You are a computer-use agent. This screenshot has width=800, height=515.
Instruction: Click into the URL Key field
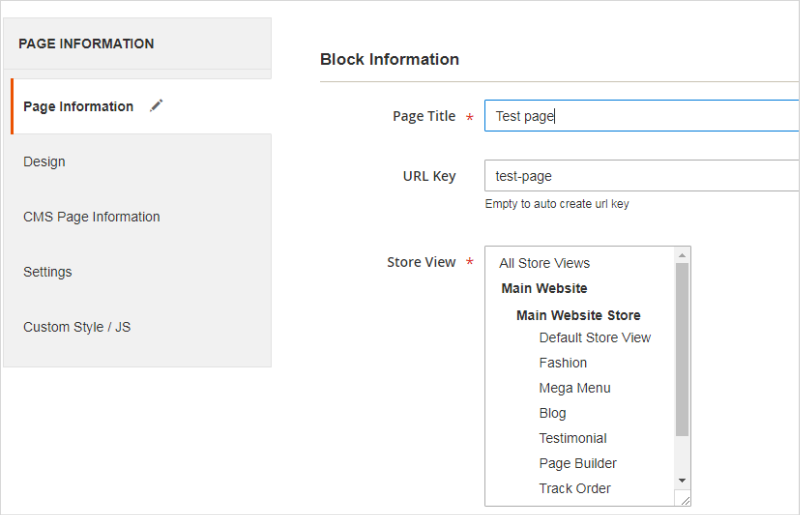(640, 176)
